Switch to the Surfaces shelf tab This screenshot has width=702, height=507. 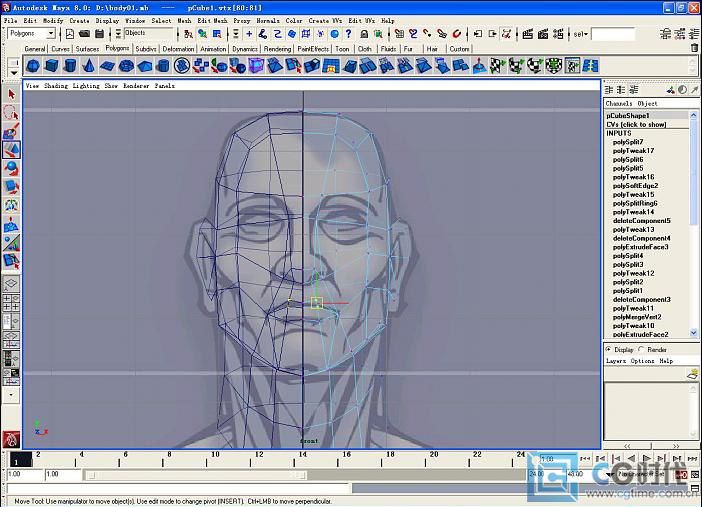(x=87, y=49)
